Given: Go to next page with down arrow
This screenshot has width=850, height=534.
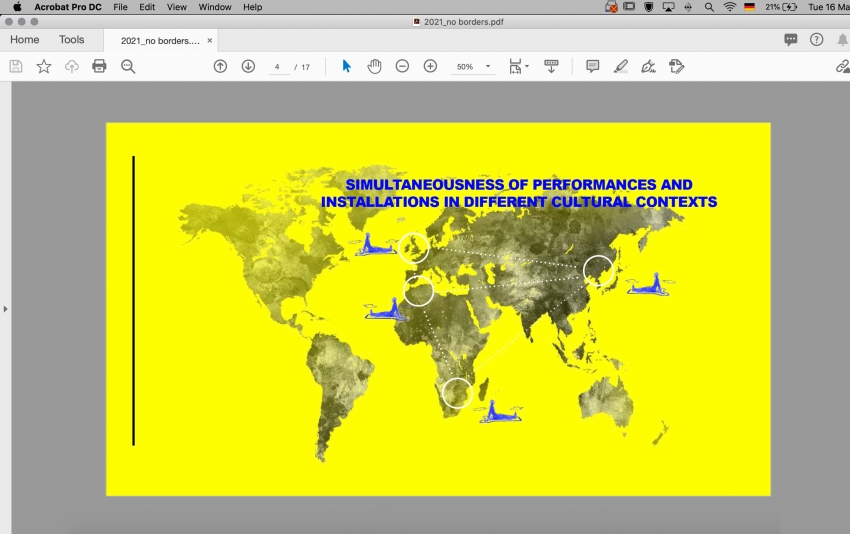Looking at the screenshot, I should (x=248, y=66).
